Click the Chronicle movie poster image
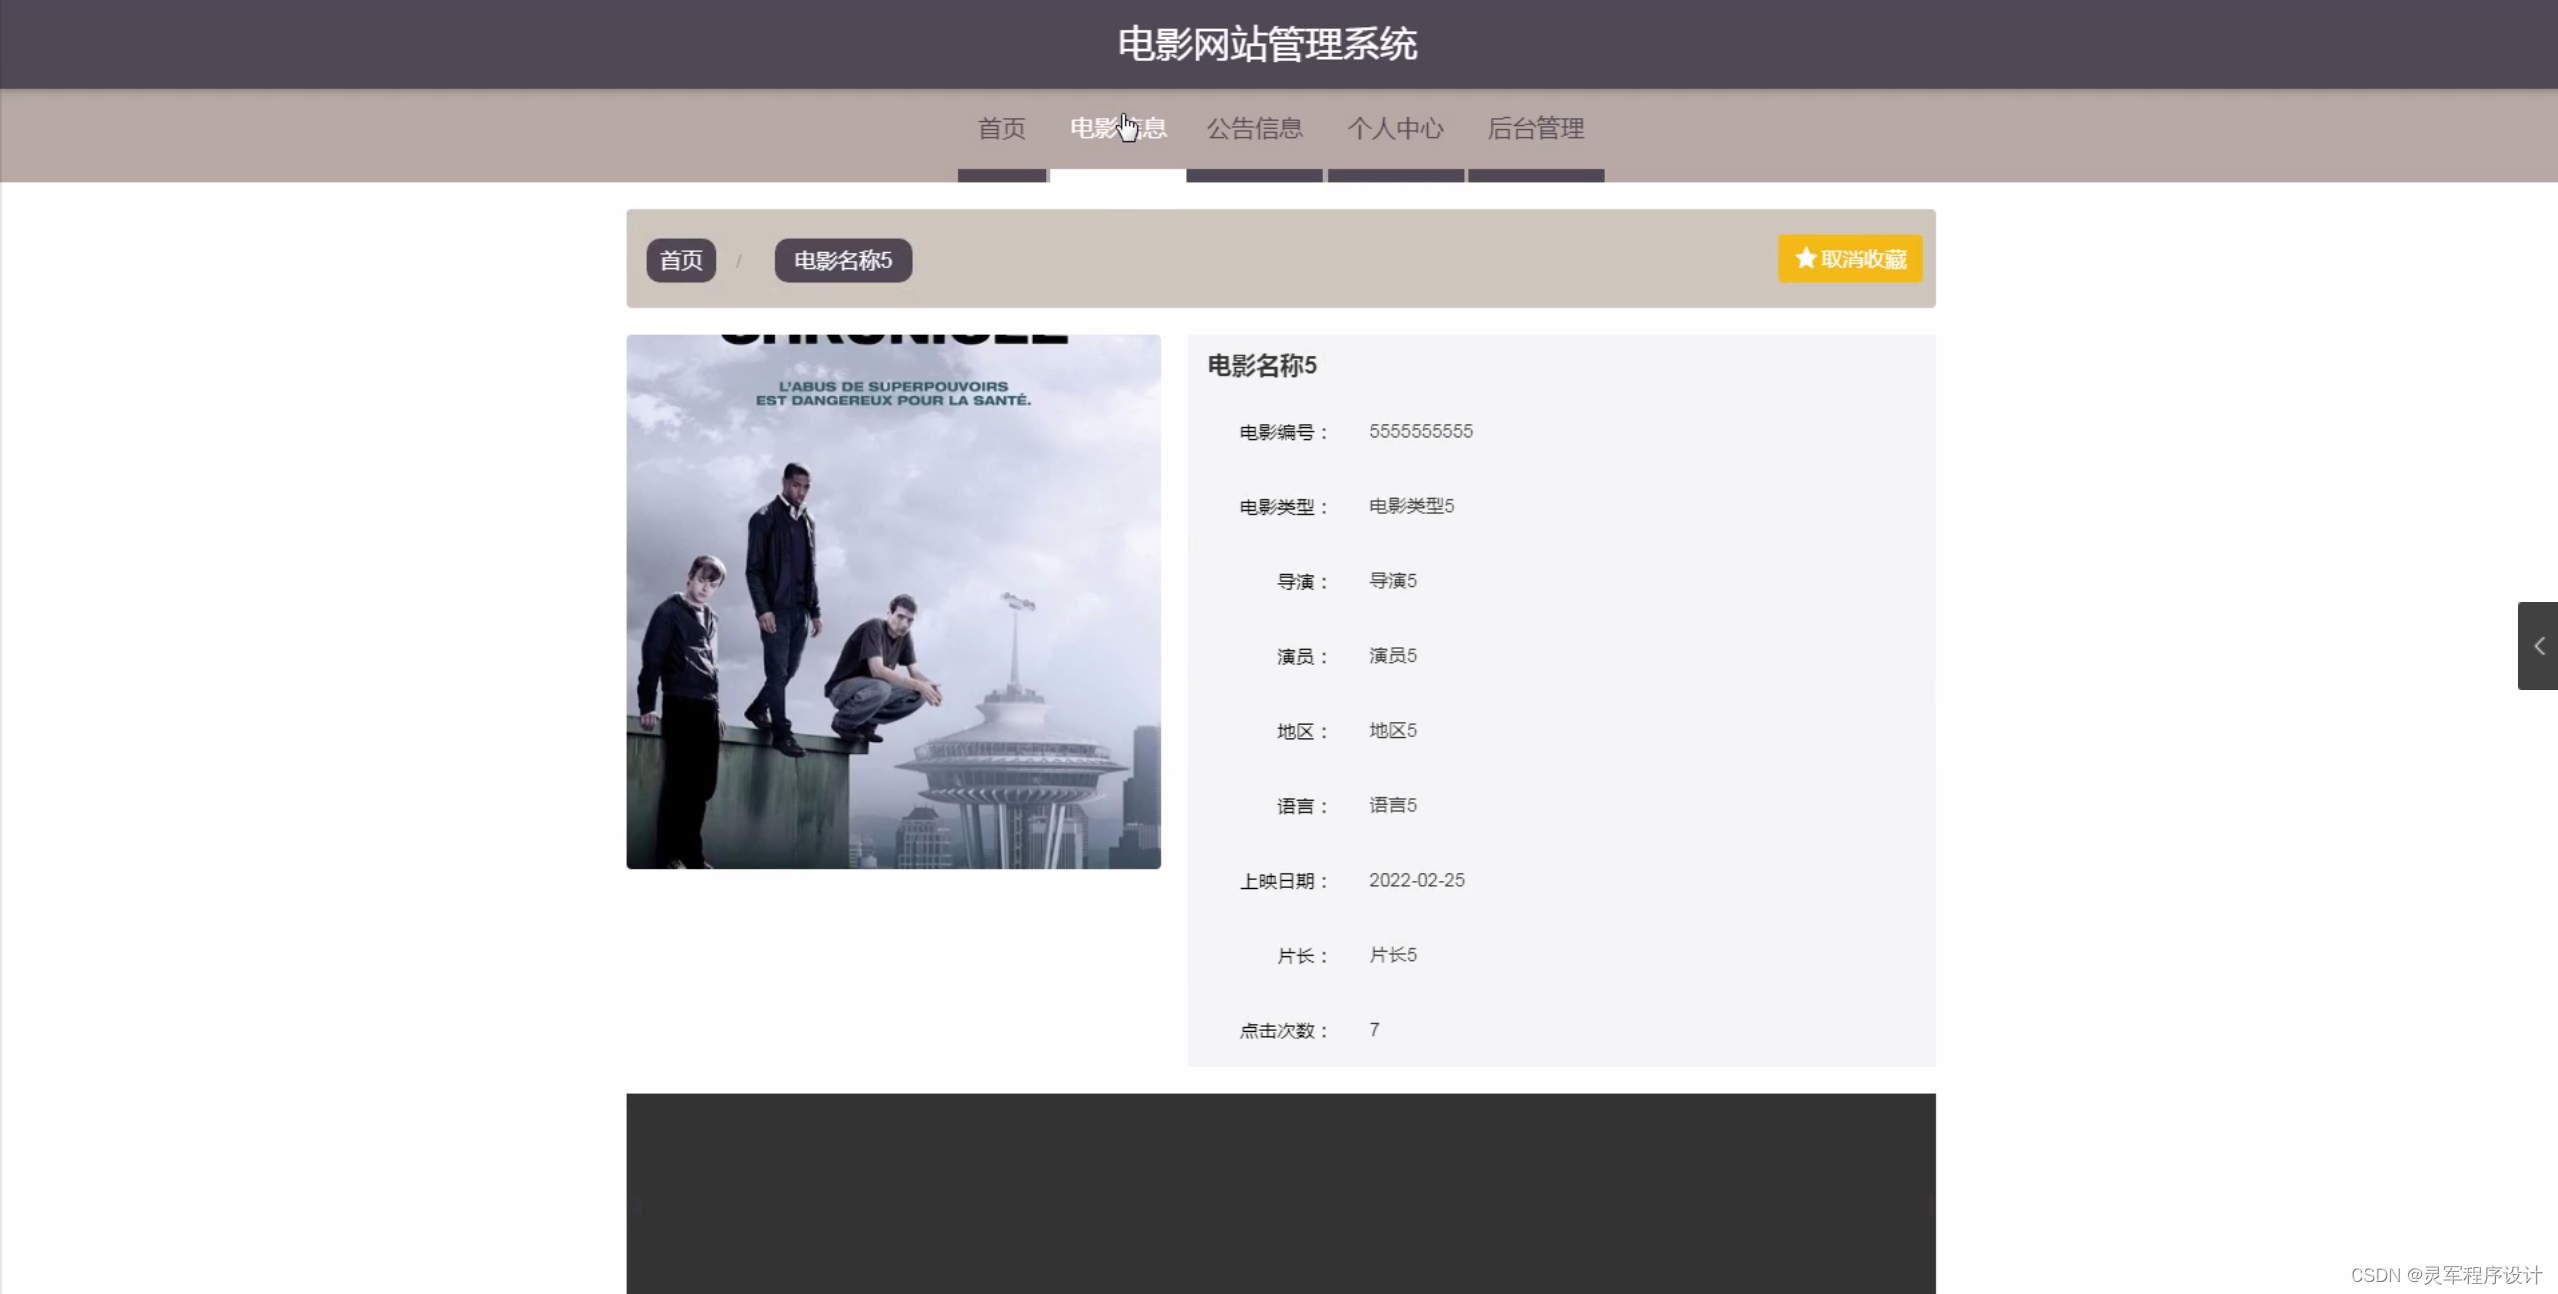This screenshot has width=2558, height=1294. [x=893, y=602]
